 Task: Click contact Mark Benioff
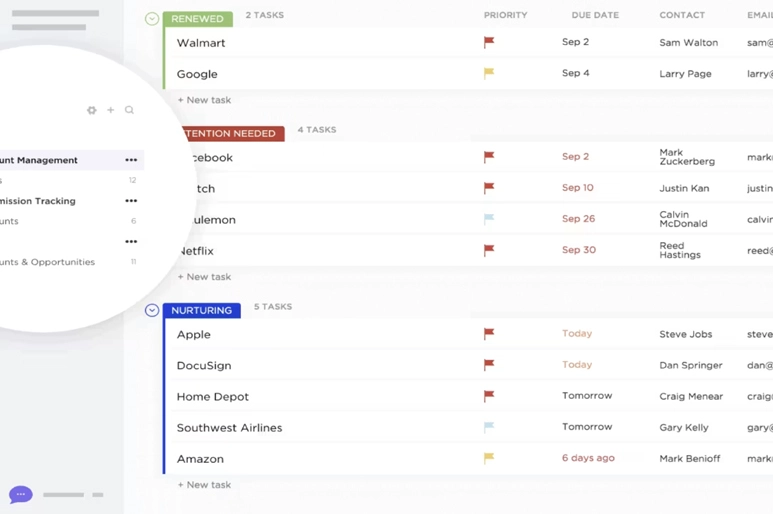tap(690, 458)
